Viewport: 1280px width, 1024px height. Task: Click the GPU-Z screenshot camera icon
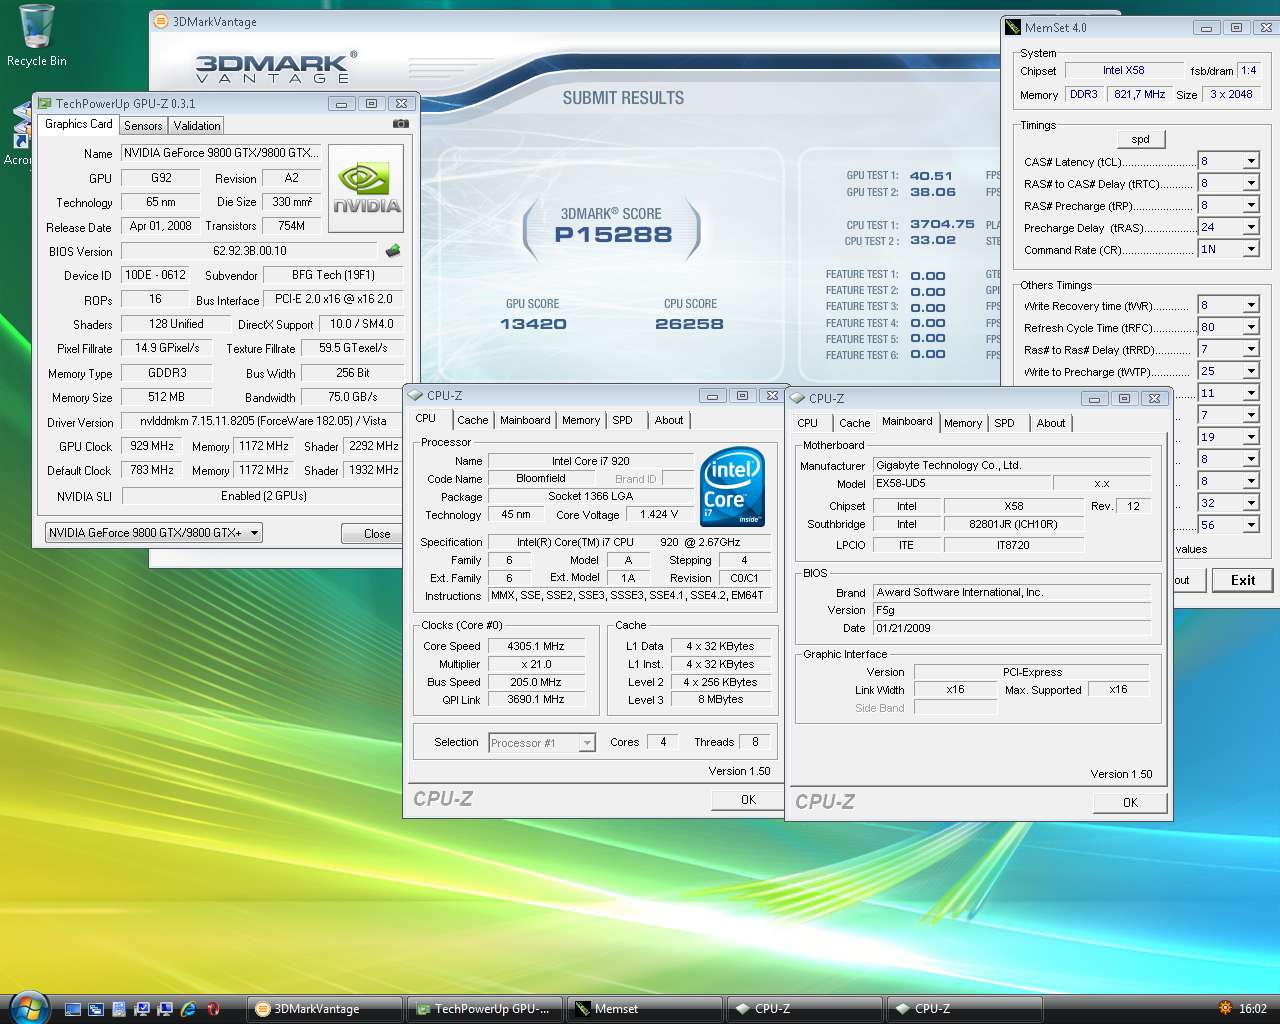click(x=400, y=124)
